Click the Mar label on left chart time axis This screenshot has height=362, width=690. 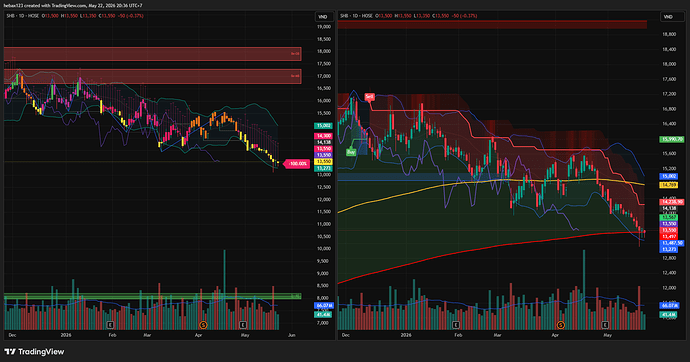147,335
